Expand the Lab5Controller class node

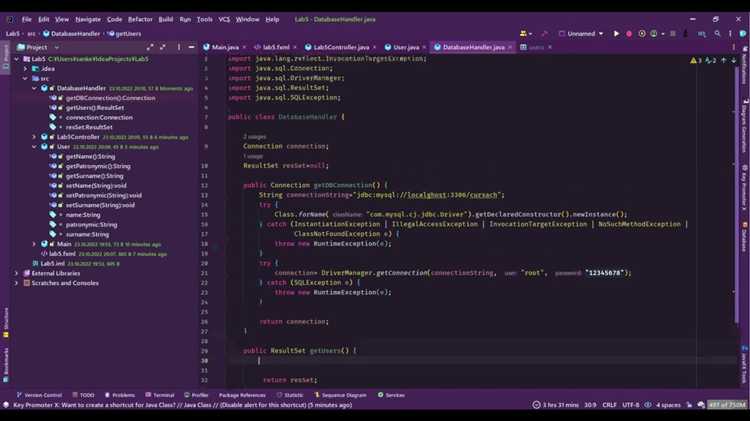(x=34, y=137)
